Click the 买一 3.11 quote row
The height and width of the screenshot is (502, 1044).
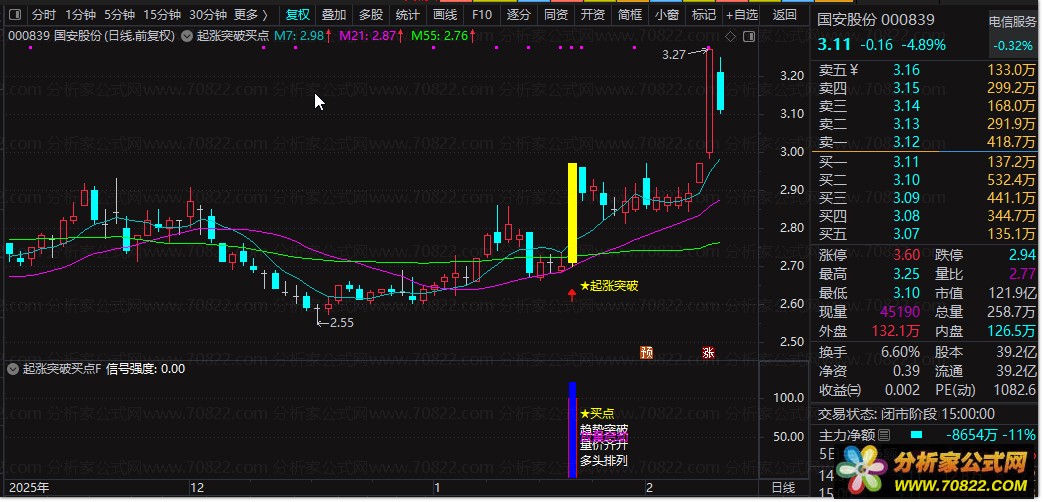pos(926,162)
